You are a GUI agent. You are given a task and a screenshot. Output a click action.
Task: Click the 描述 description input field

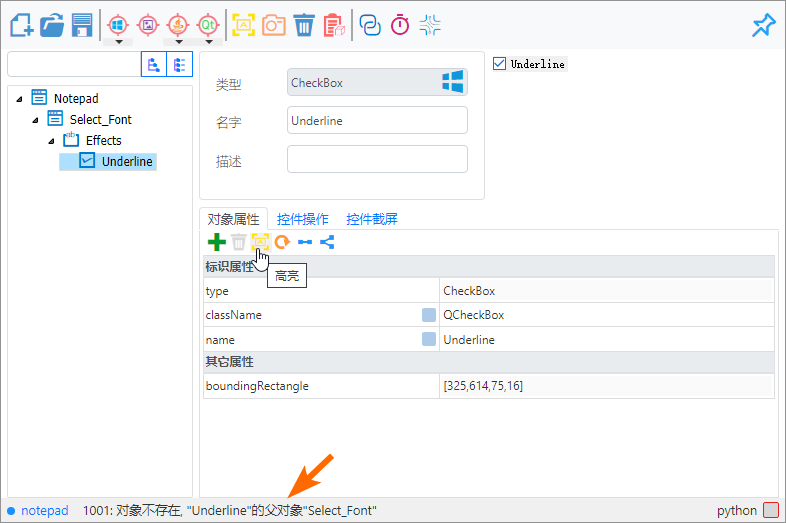[x=377, y=160]
